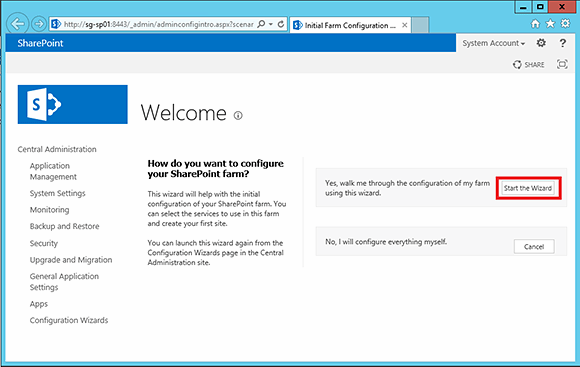This screenshot has height=367, width=580.
Task: Open the Apps link in sidebar
Action: click(39, 304)
